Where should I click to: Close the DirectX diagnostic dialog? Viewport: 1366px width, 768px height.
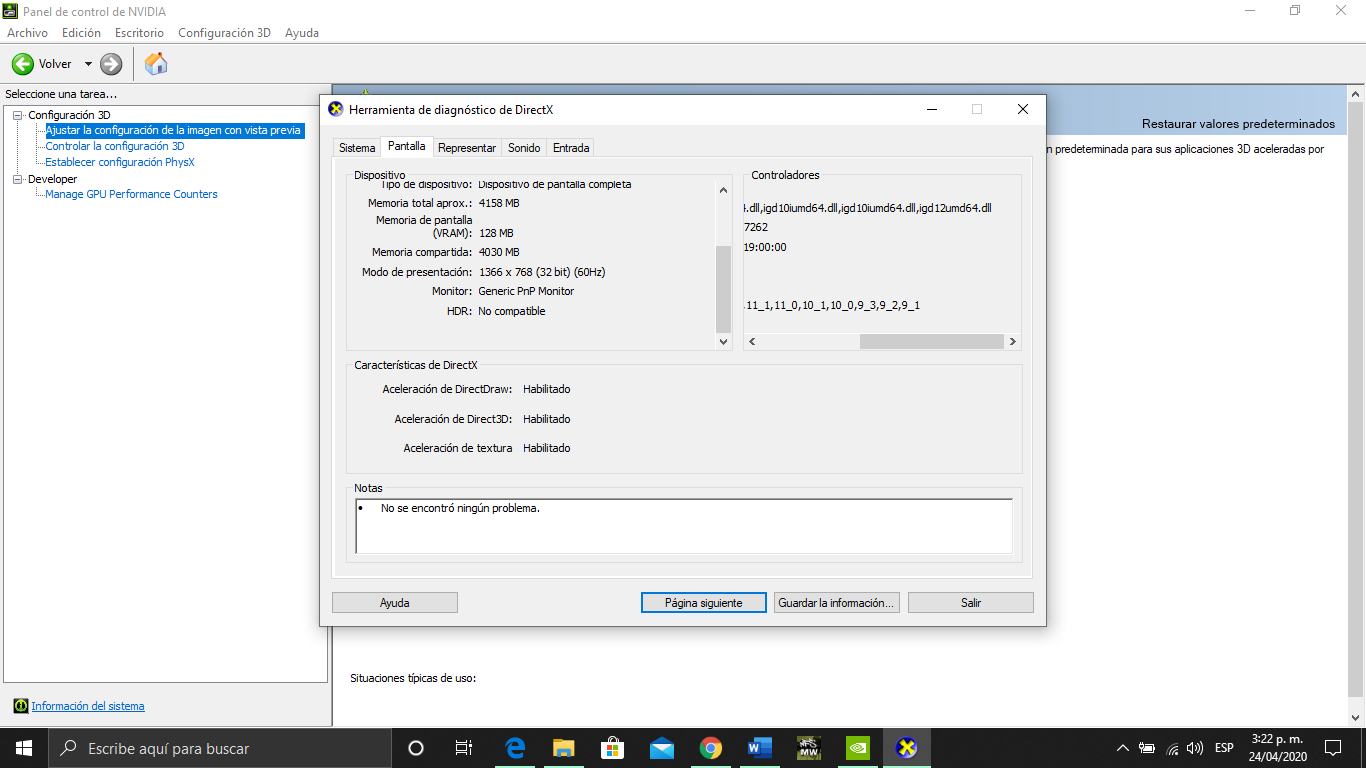click(1023, 109)
